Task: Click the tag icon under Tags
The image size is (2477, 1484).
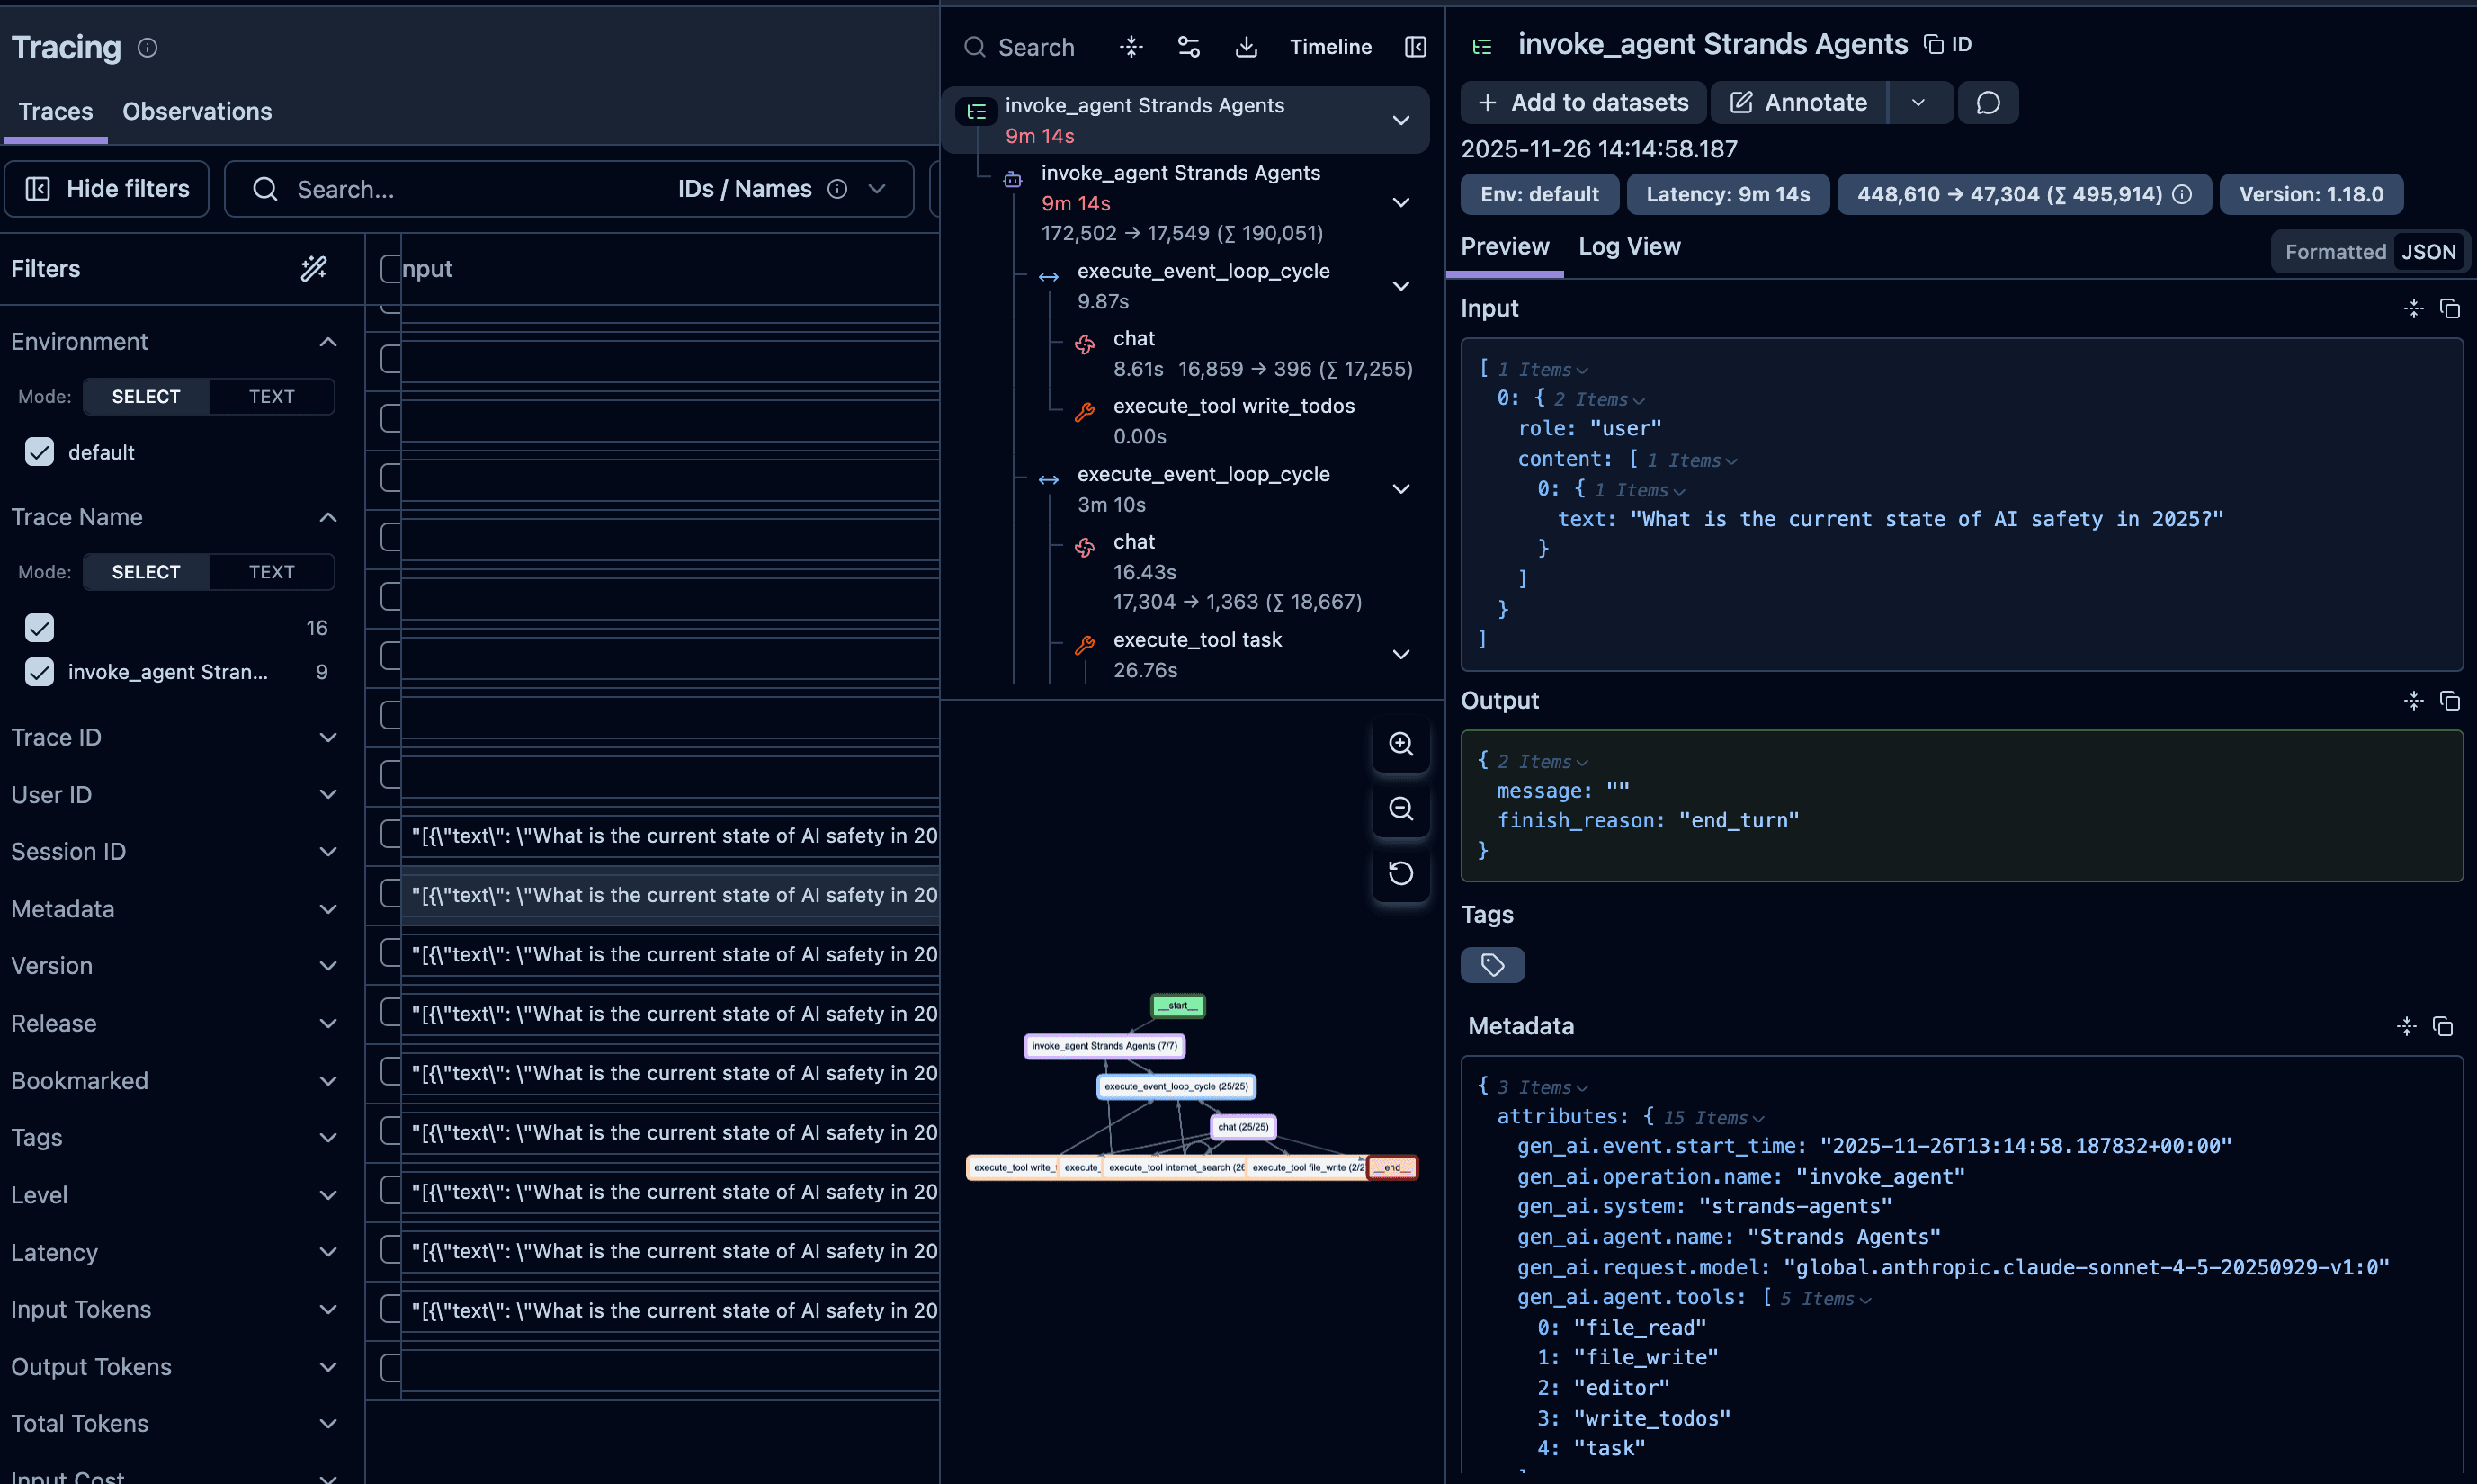Action: pyautogui.click(x=1492, y=965)
